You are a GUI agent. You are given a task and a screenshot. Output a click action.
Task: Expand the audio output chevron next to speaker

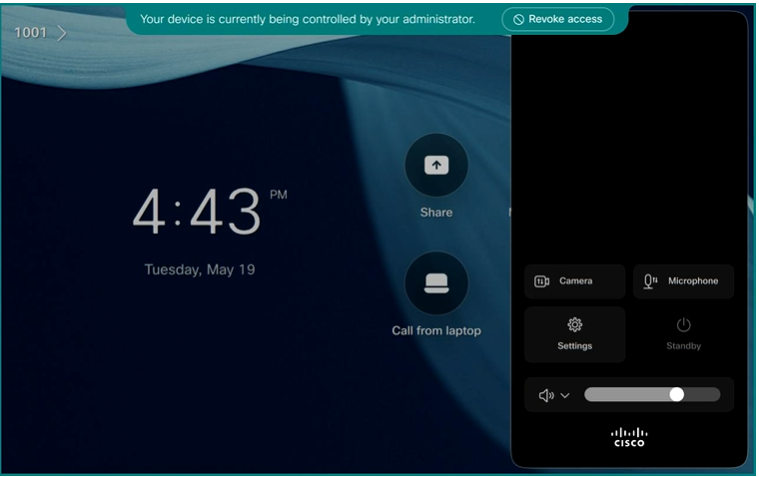(565, 396)
